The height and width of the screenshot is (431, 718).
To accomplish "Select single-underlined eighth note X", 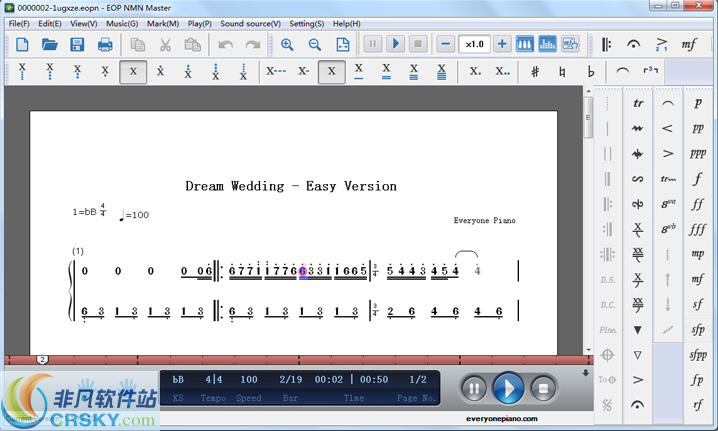I will [359, 72].
